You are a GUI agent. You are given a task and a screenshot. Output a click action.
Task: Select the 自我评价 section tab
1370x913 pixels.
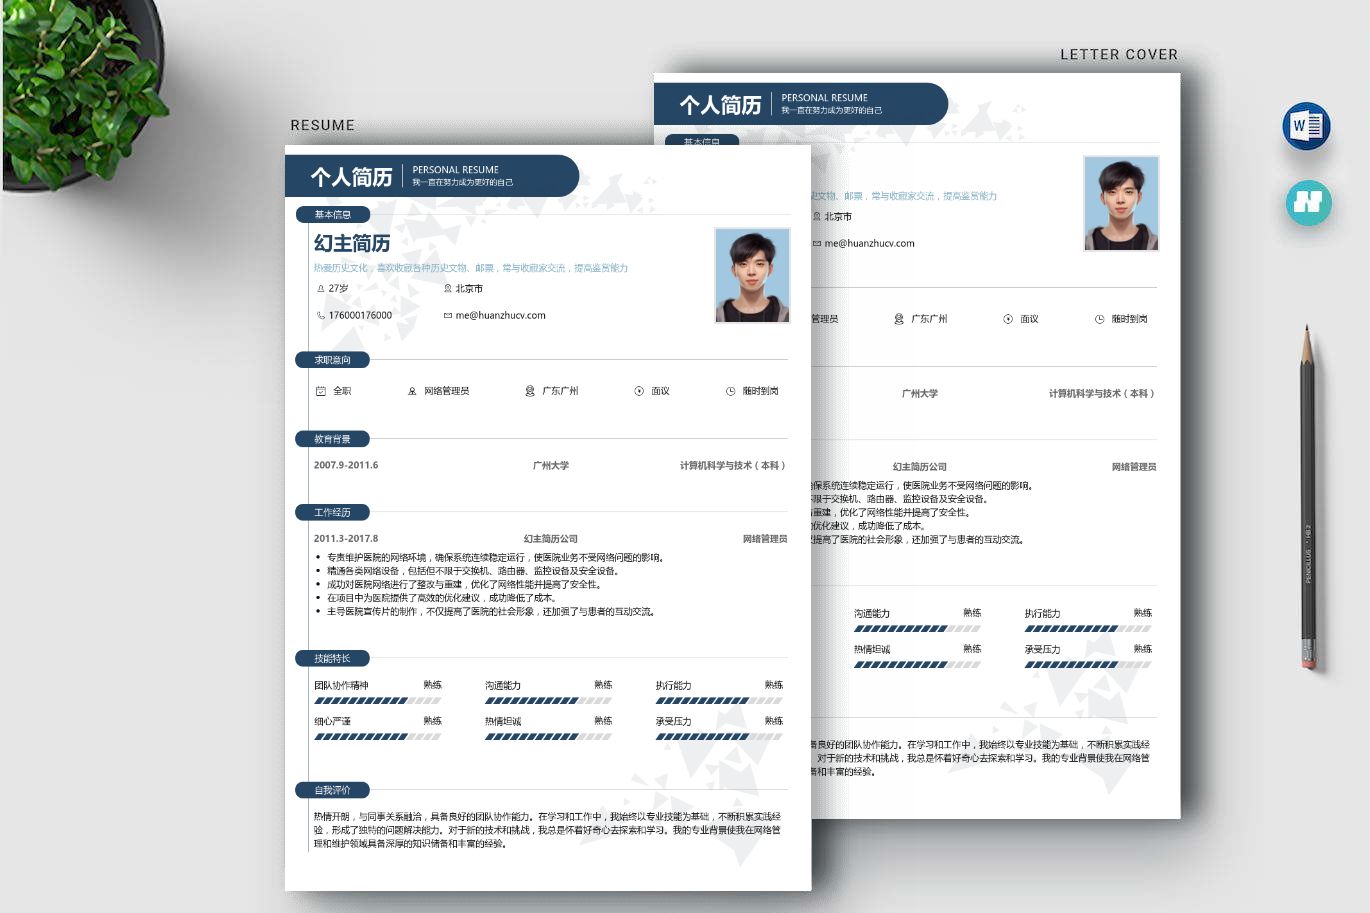tap(333, 790)
